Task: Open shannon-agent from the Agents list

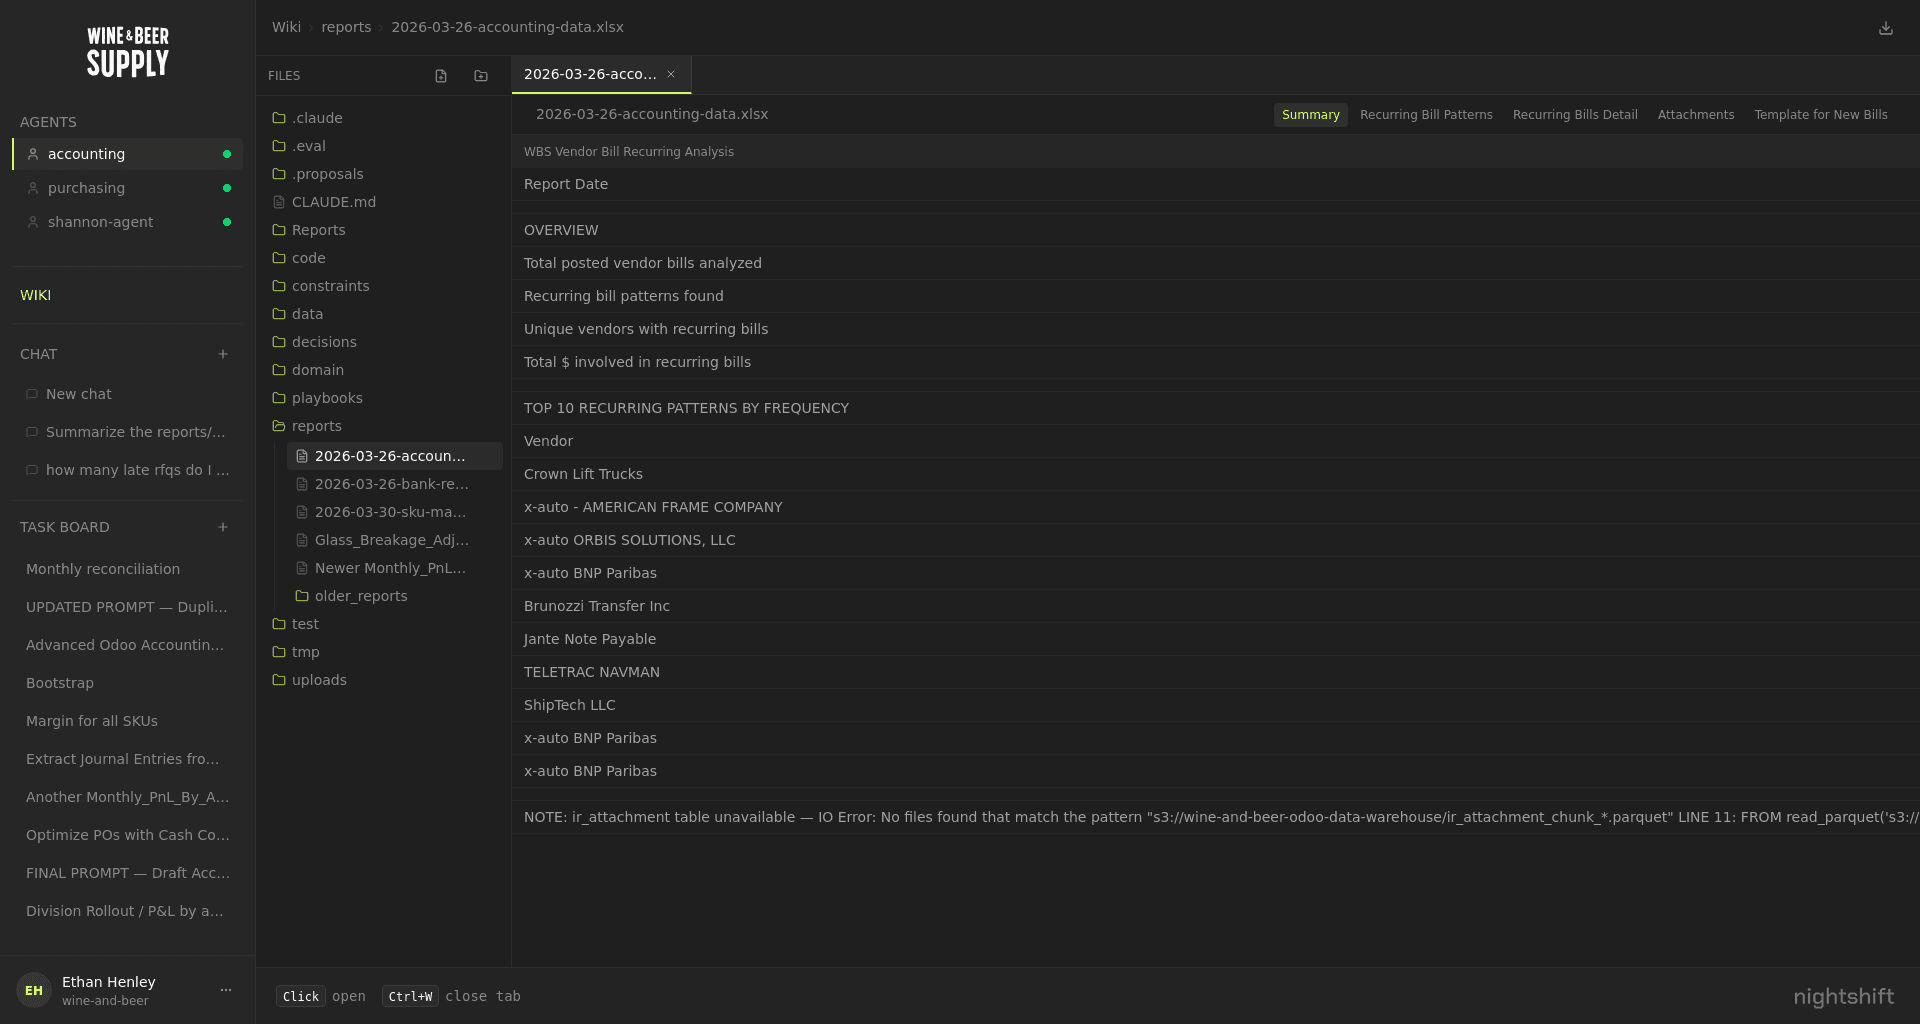Action: (x=99, y=222)
